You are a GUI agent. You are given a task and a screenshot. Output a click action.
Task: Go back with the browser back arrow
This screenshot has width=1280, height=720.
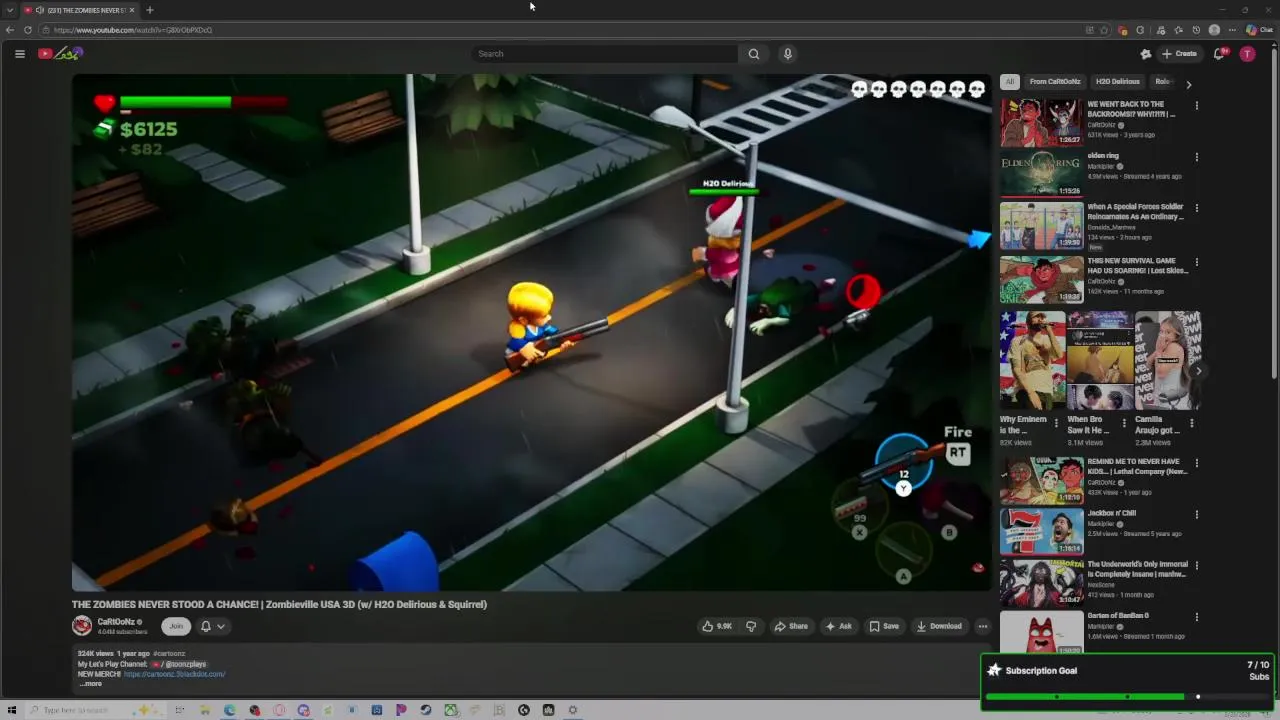[x=10, y=30]
